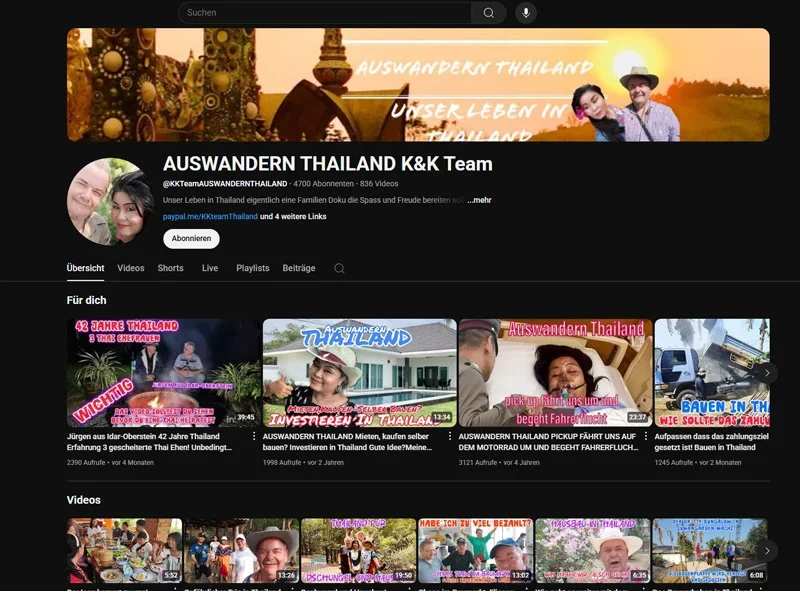Switch to the Übersicht tab
Image resolution: width=800 pixels, height=591 pixels.
pyautogui.click(x=85, y=268)
